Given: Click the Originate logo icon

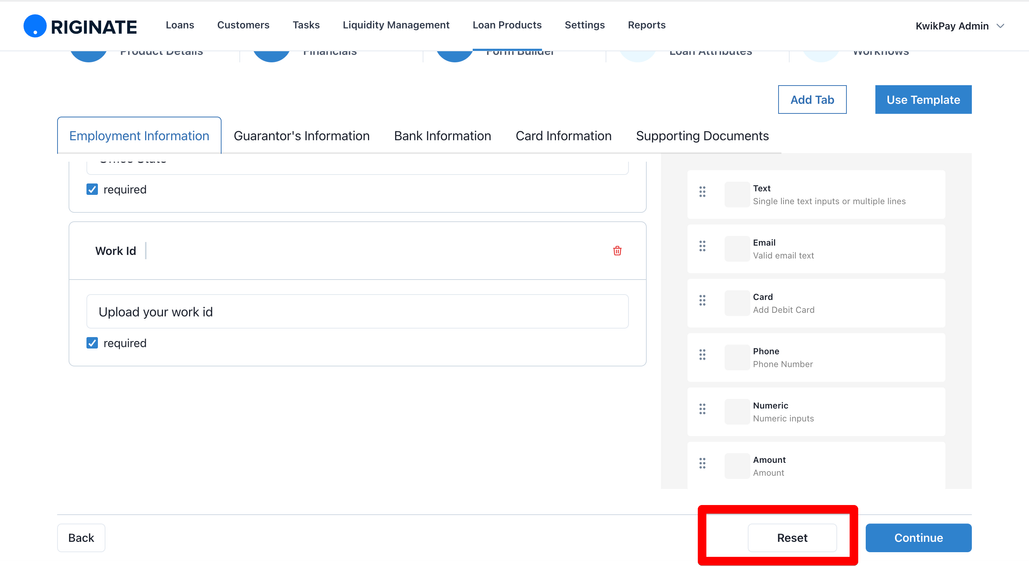Looking at the screenshot, I should (x=35, y=26).
